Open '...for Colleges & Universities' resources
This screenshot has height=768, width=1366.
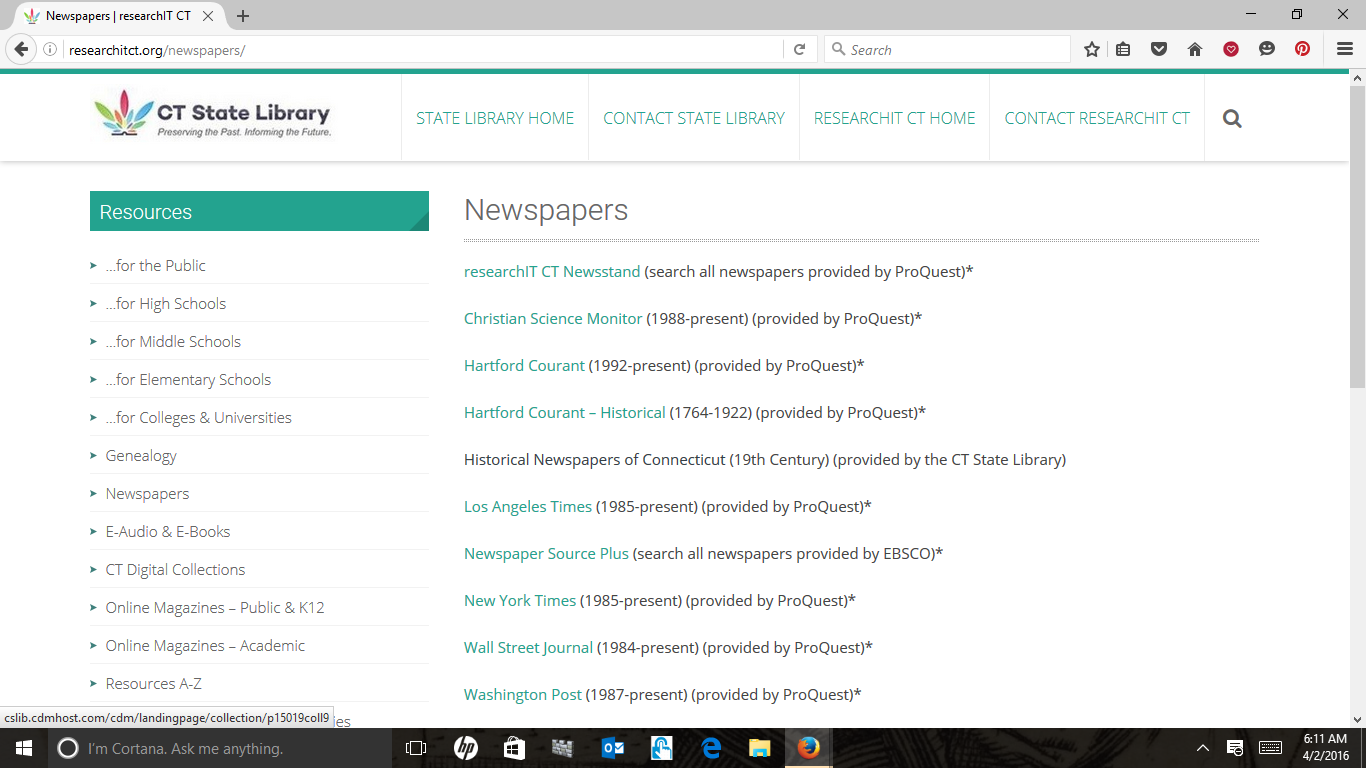coord(198,417)
